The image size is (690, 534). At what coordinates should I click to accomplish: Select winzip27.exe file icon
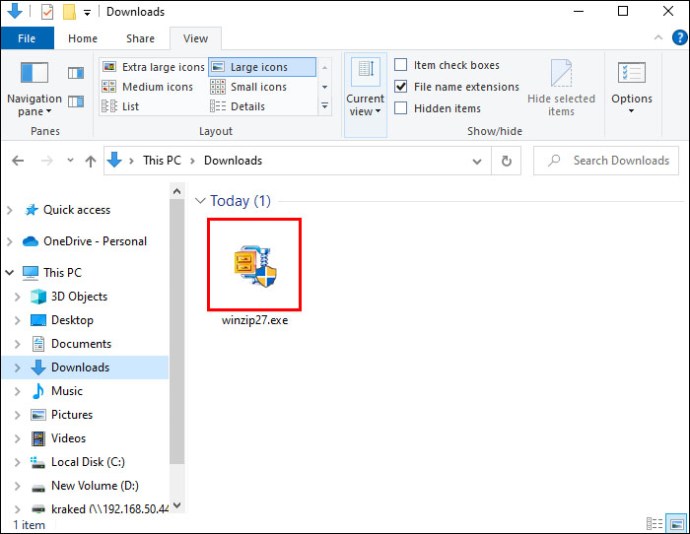click(x=255, y=265)
